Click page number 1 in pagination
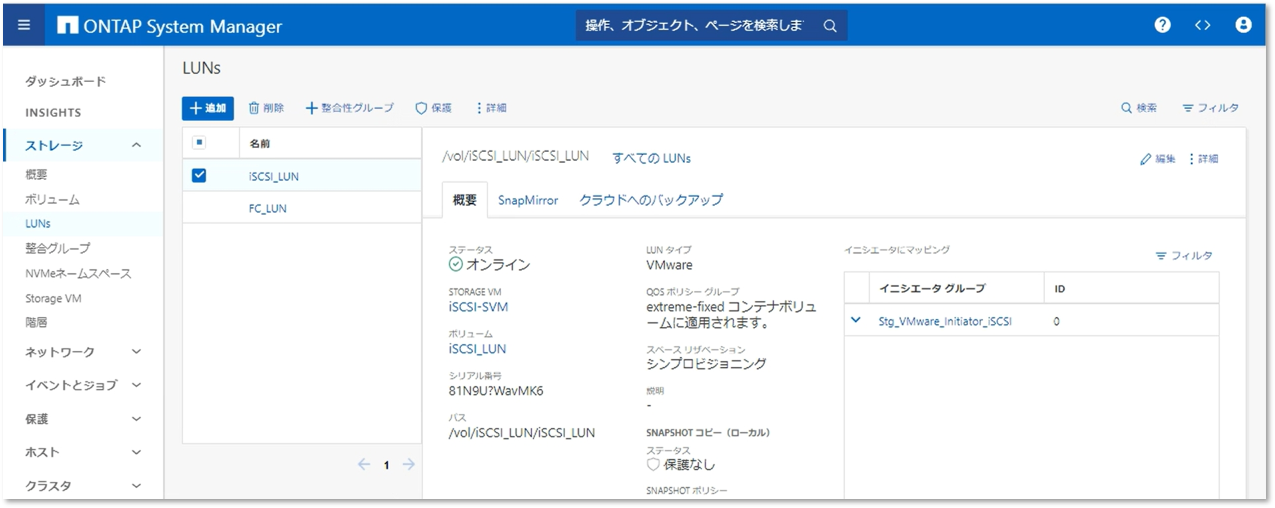Screen dimensions: 1275x508 [x=386, y=465]
